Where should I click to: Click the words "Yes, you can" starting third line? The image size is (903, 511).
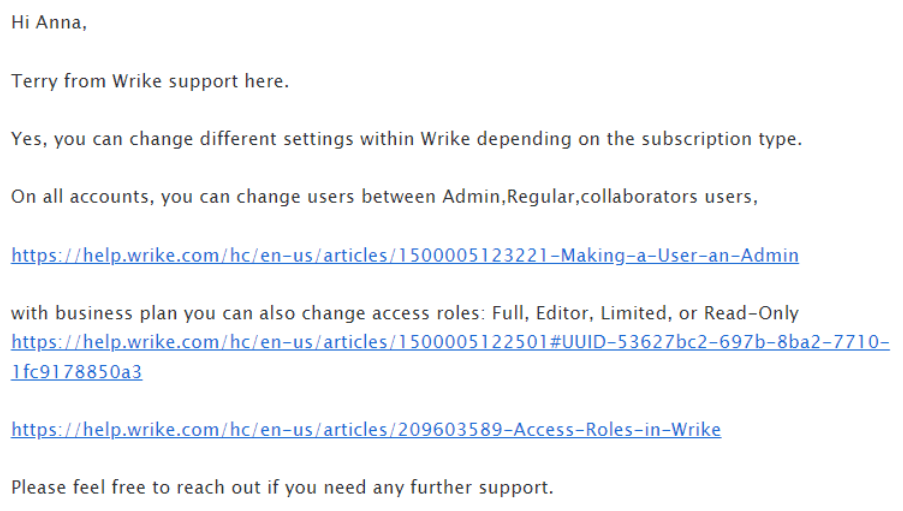click(x=67, y=139)
